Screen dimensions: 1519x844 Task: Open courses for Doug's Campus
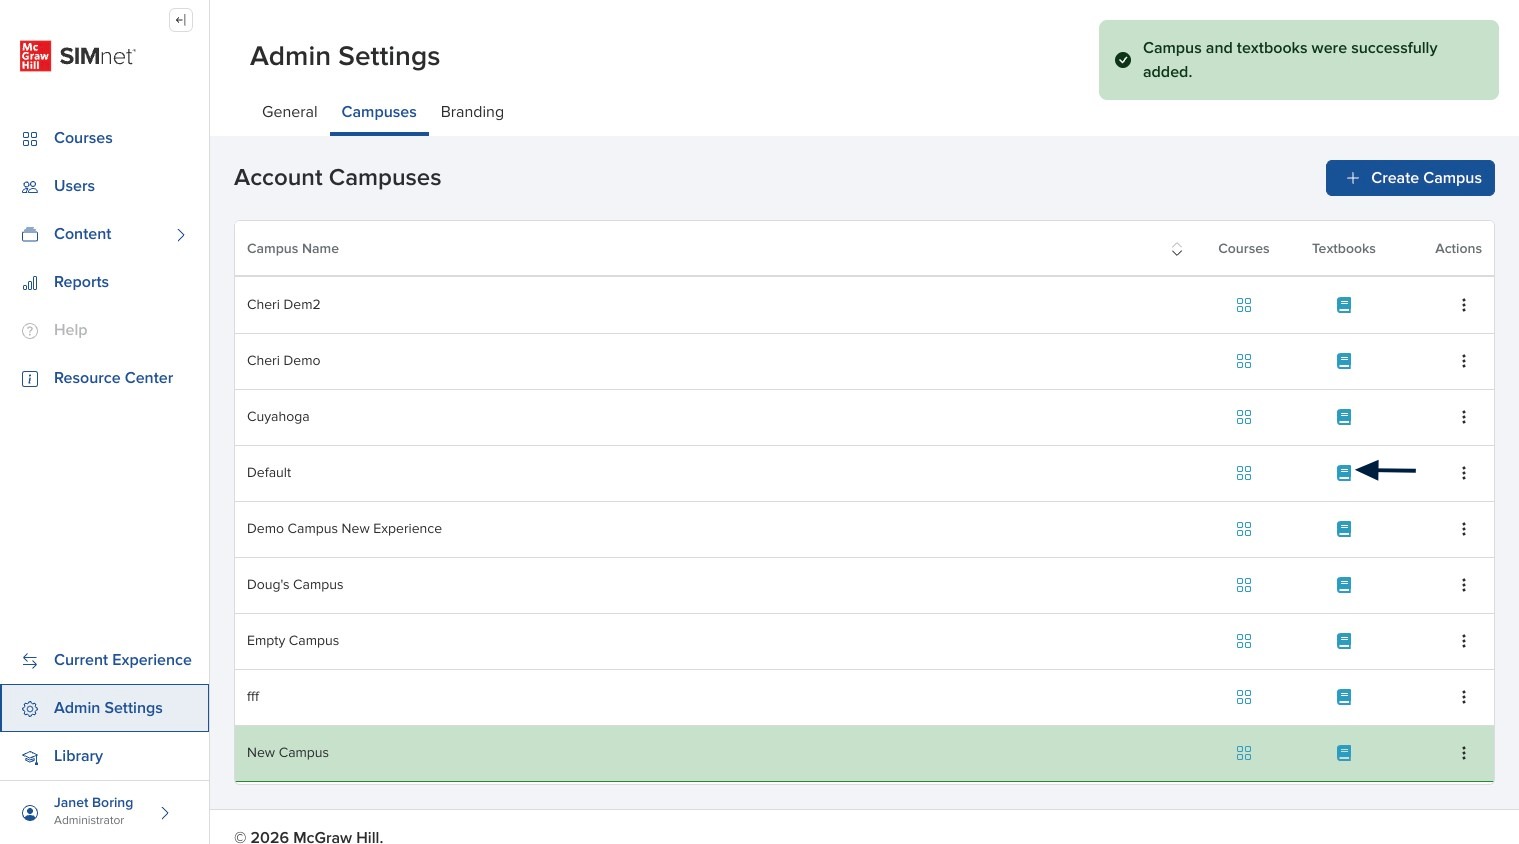point(1244,585)
